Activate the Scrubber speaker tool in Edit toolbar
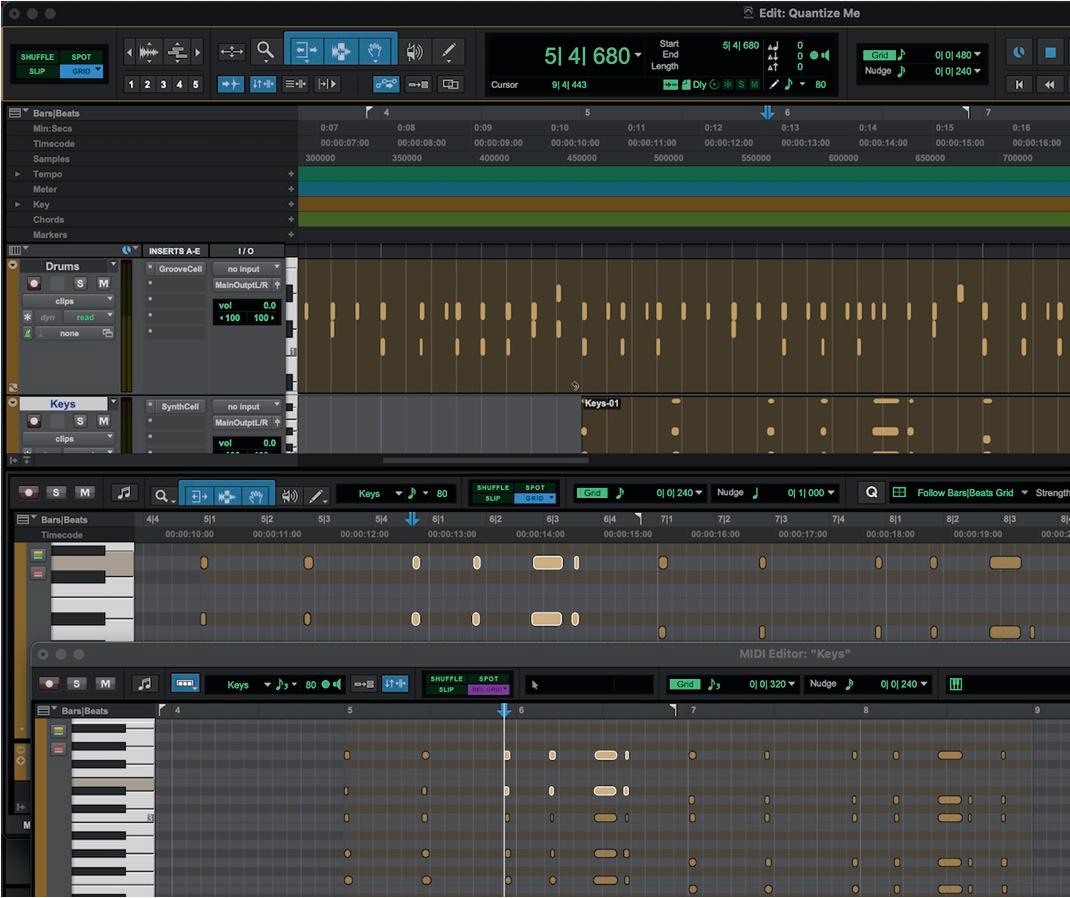 (413, 51)
